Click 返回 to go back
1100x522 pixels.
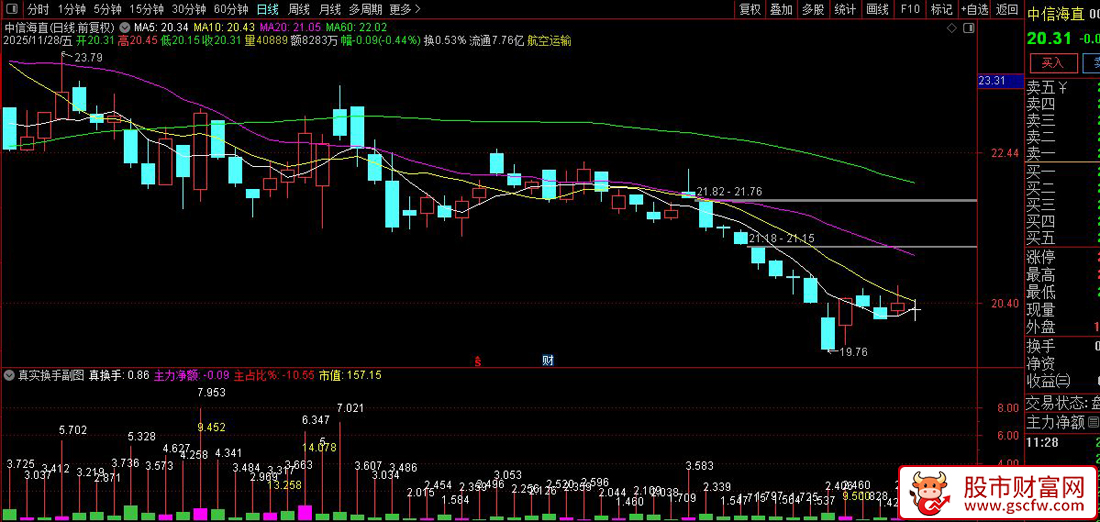pos(1007,9)
